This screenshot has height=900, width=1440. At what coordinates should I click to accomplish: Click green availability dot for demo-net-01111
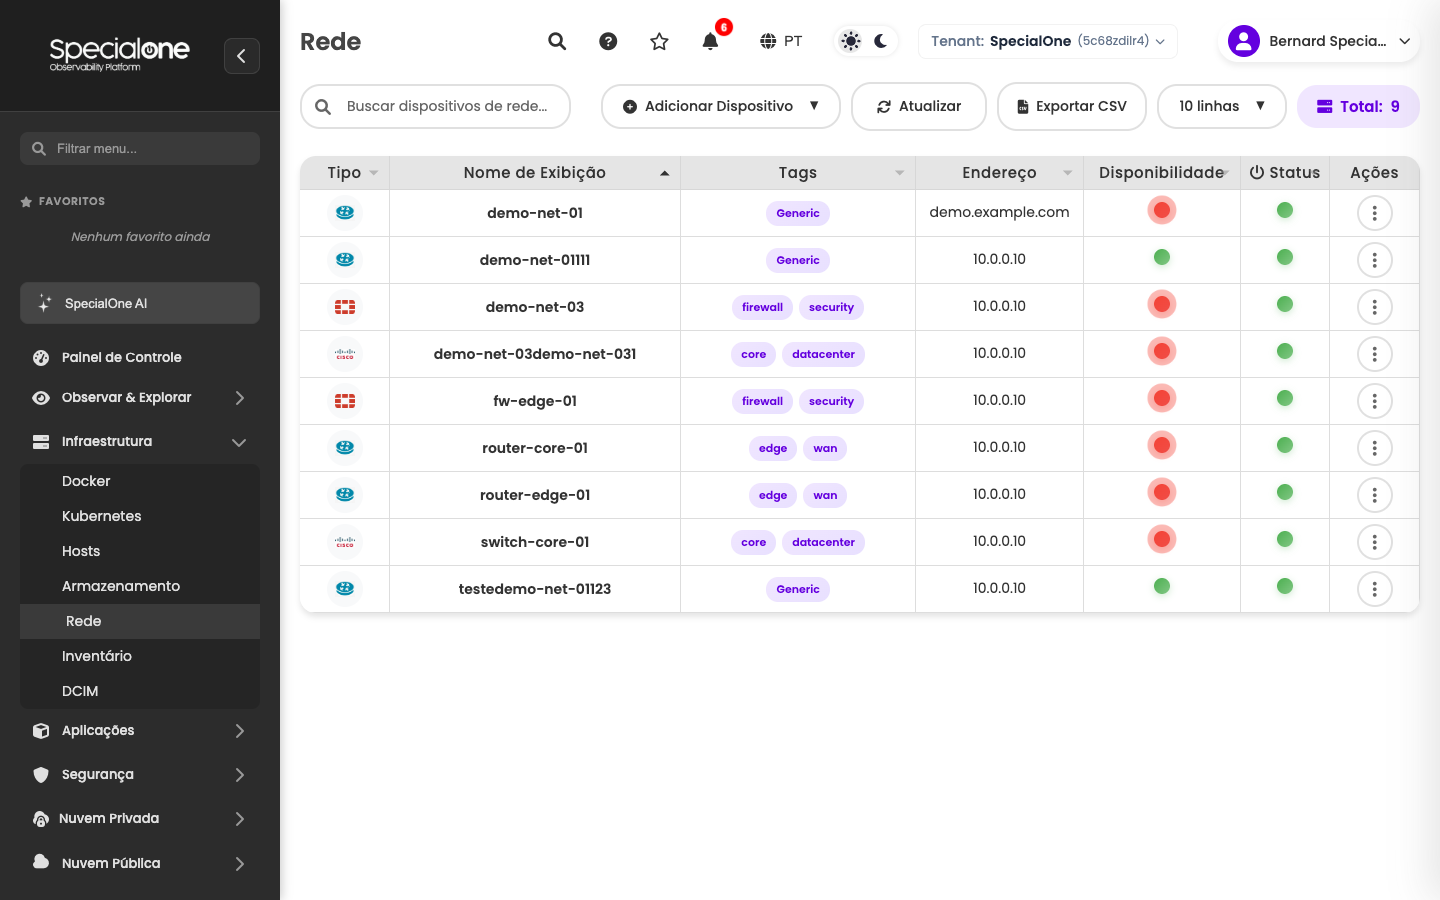click(x=1162, y=257)
